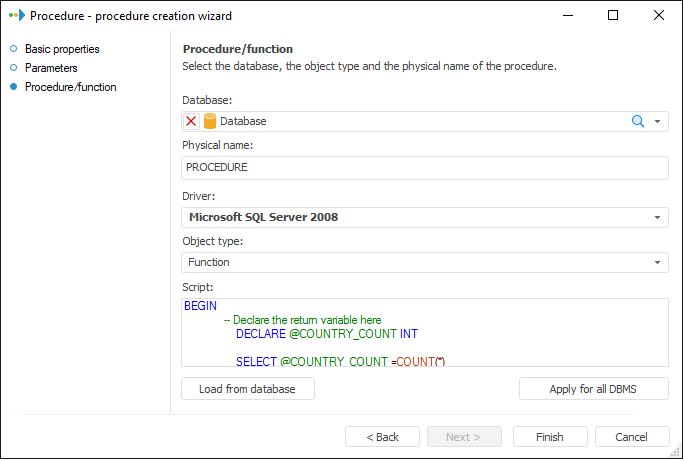Viewport: 684px width, 461px height.
Task: Select the Parameters wizard step
Action: (x=51, y=68)
